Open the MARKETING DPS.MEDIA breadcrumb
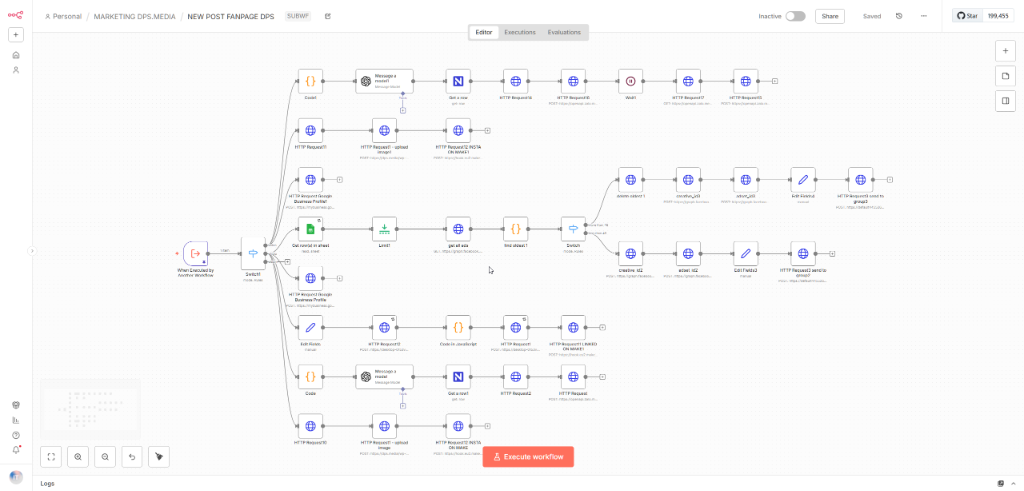 coord(135,16)
